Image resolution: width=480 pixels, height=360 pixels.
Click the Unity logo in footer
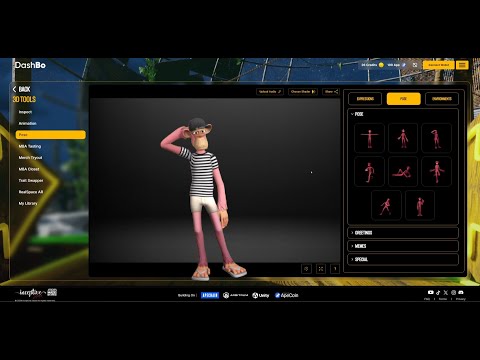coord(261,295)
